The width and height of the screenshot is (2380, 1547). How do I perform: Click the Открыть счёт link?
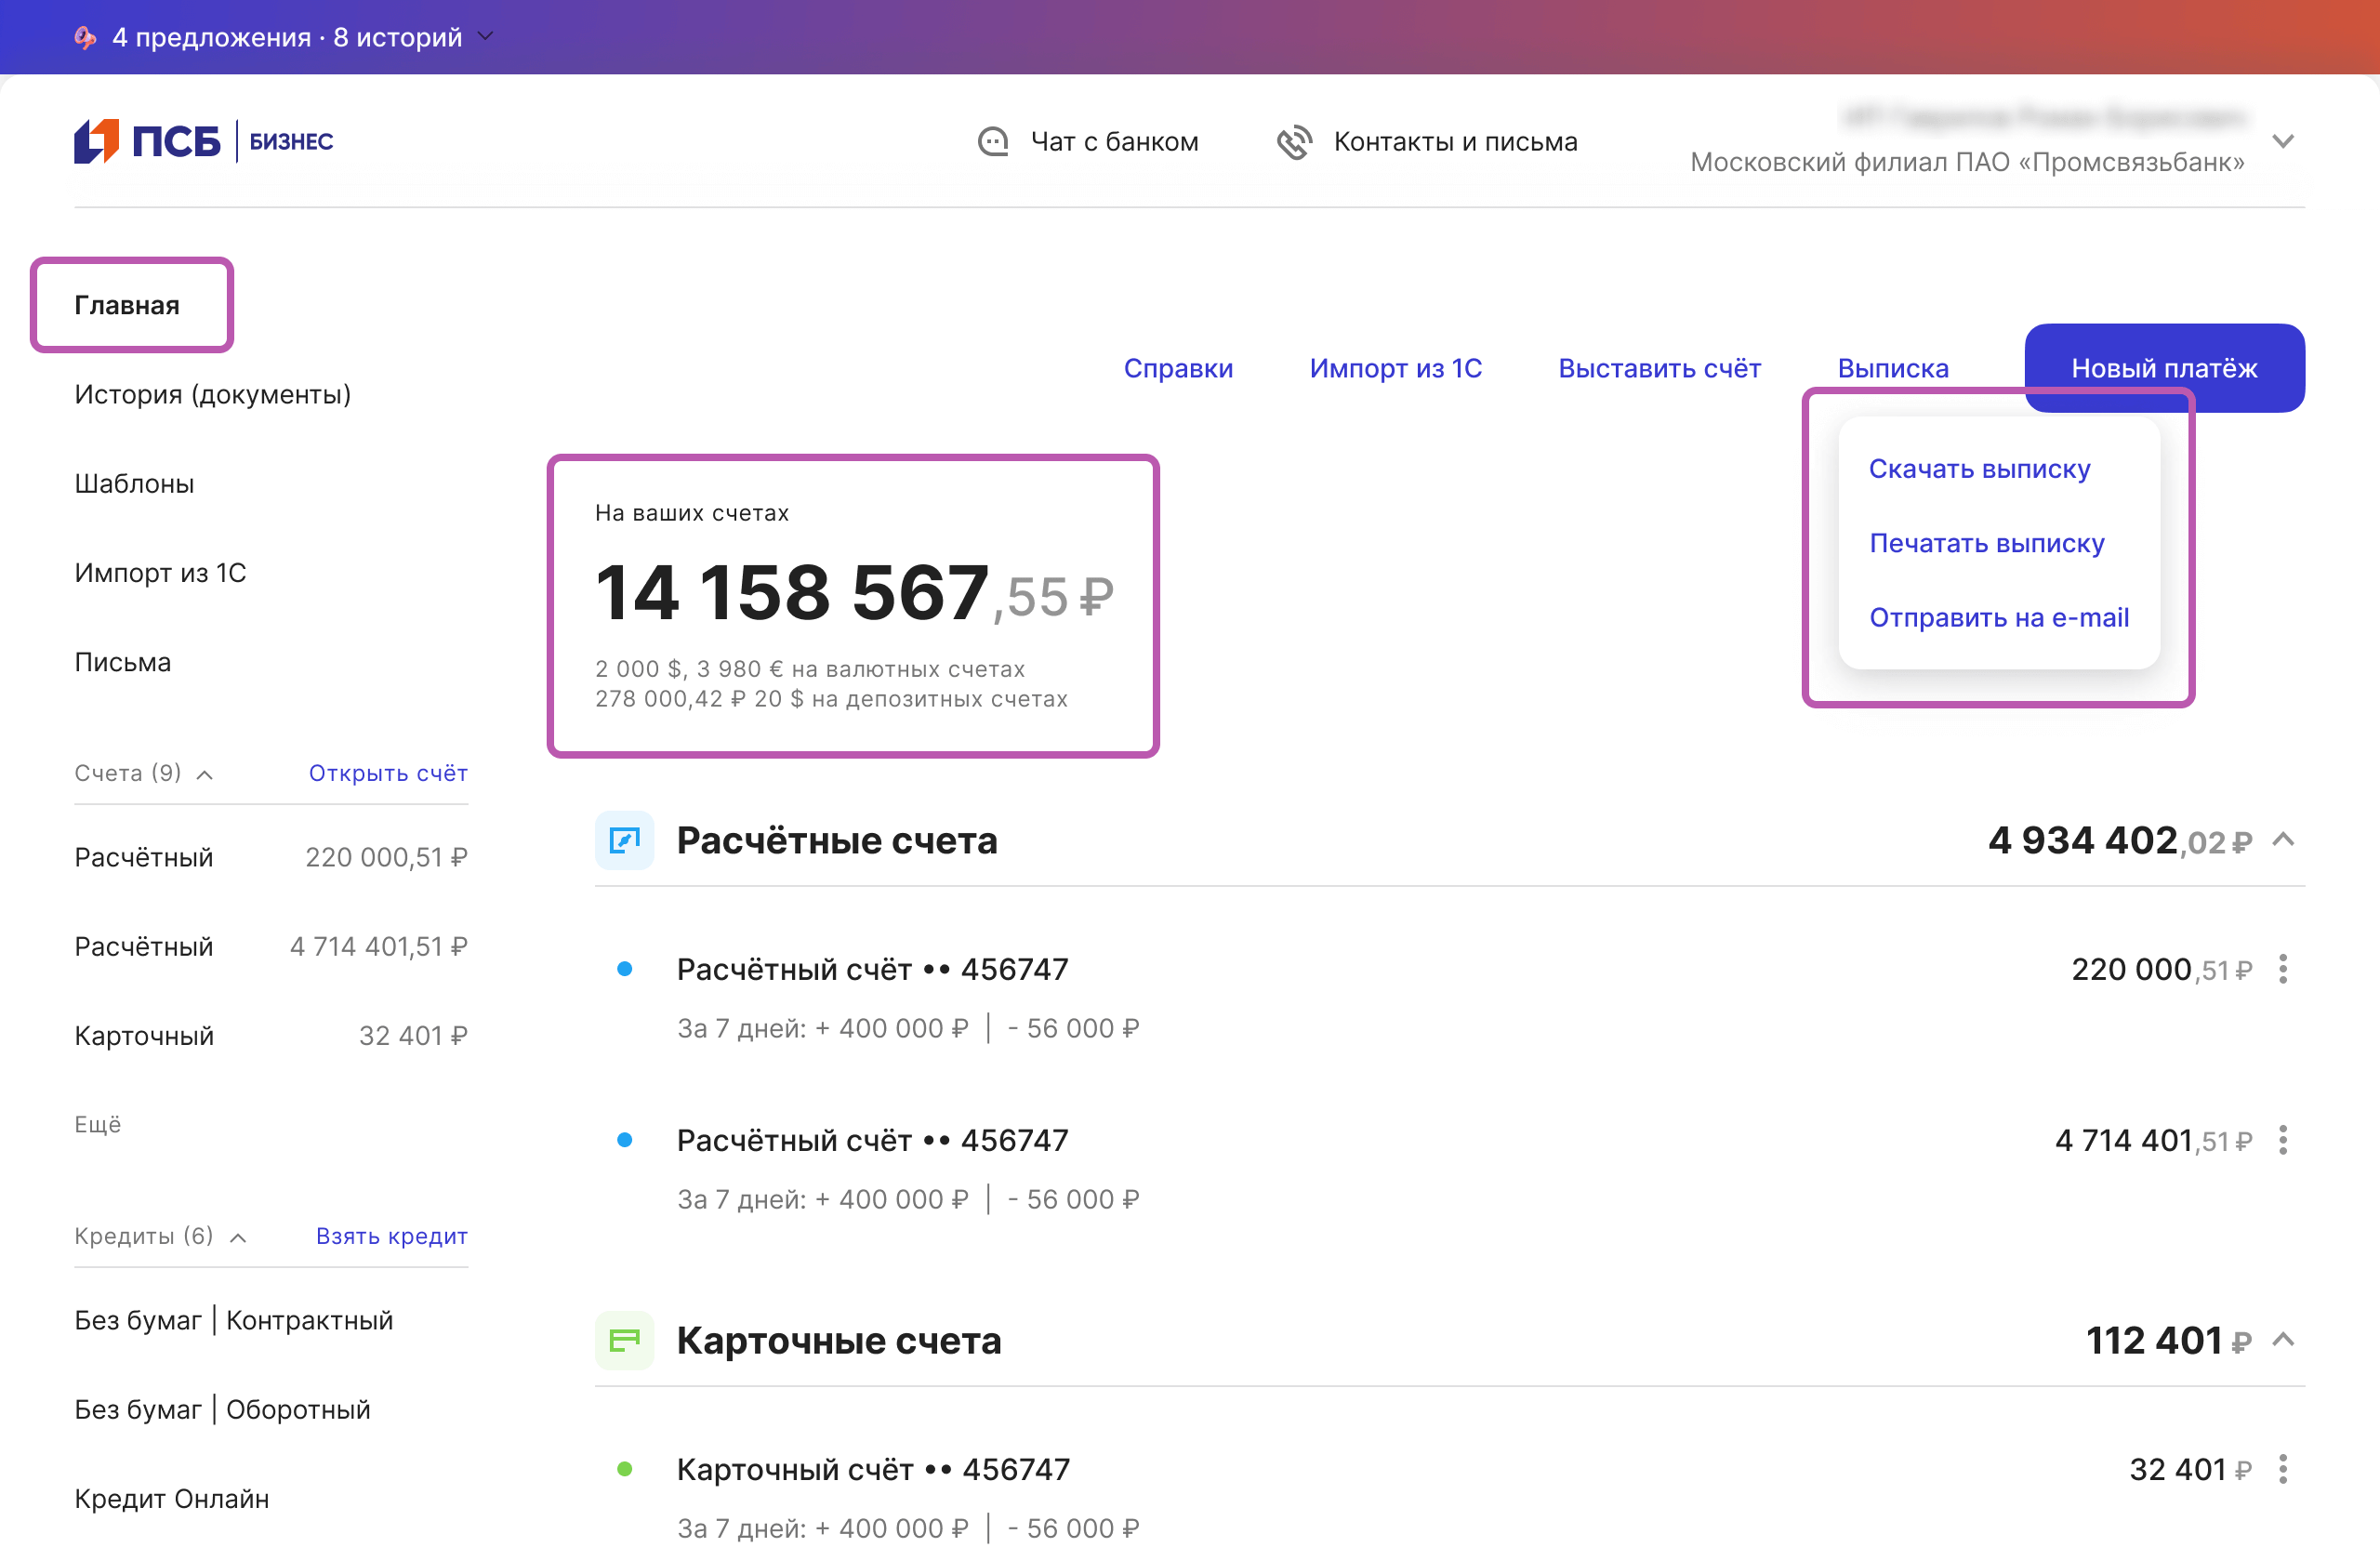click(x=388, y=773)
